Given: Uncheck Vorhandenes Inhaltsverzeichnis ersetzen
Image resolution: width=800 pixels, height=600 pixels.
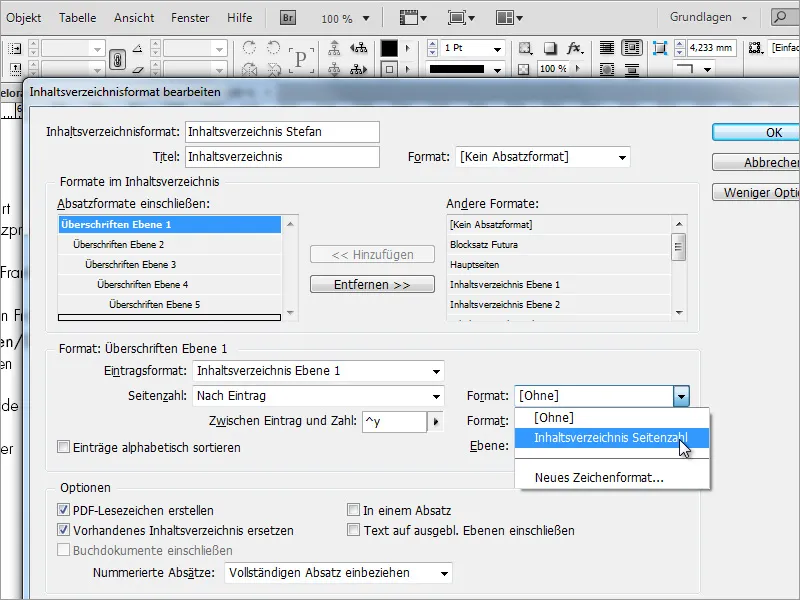Looking at the screenshot, I should pyautogui.click(x=63, y=530).
